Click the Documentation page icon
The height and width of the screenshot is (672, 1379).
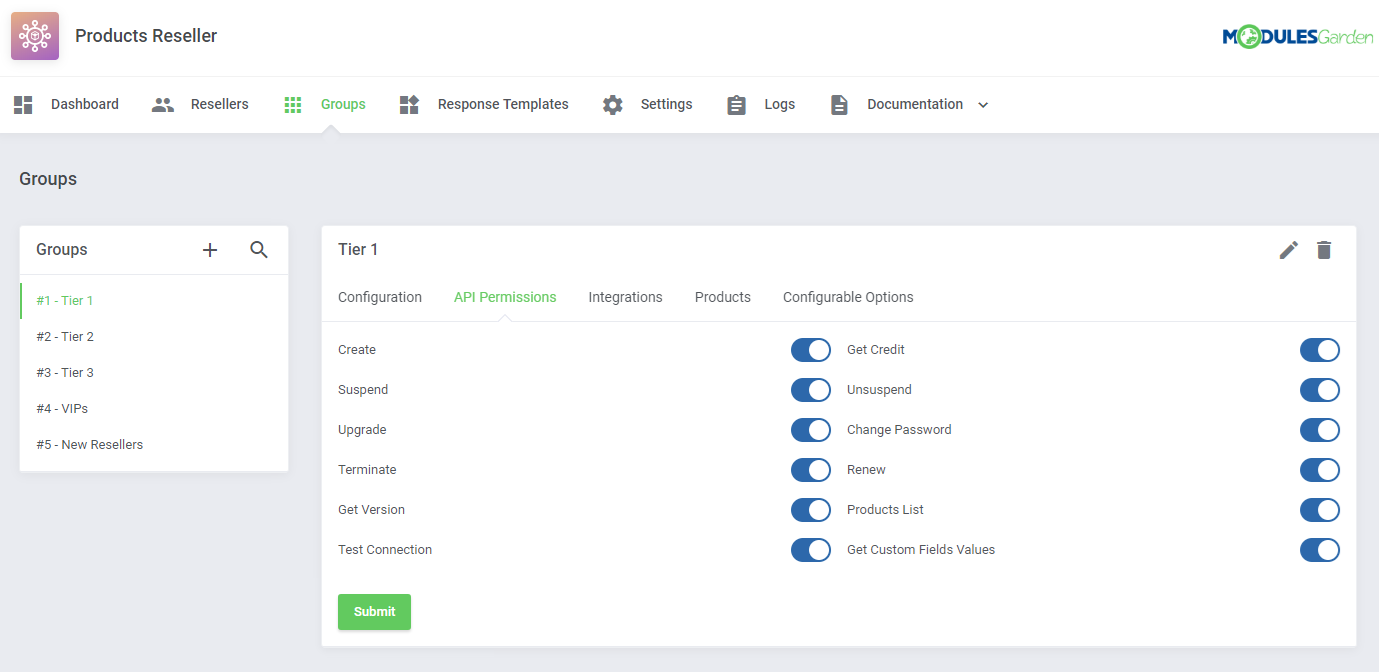pos(838,104)
